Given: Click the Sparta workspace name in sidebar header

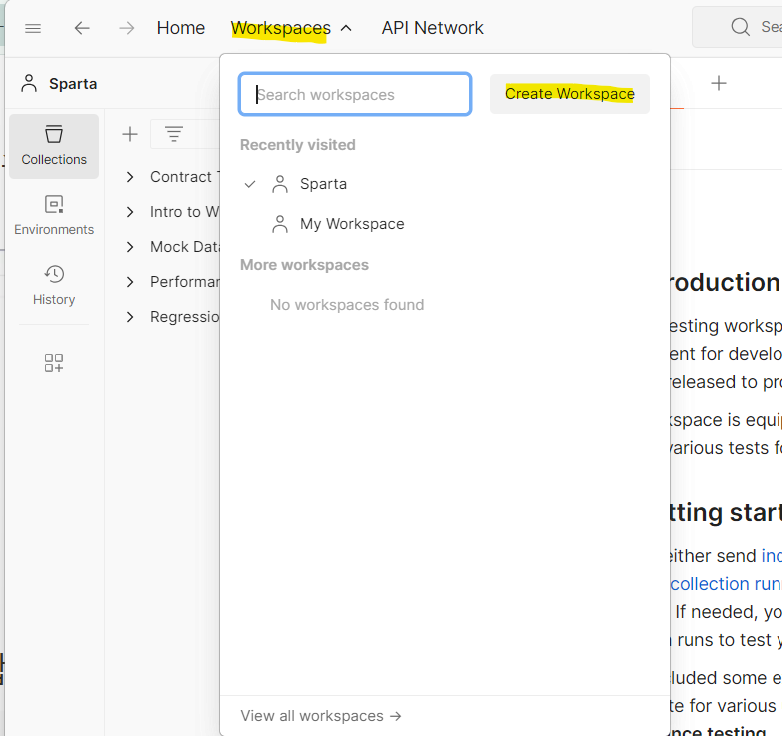Looking at the screenshot, I should point(73,84).
